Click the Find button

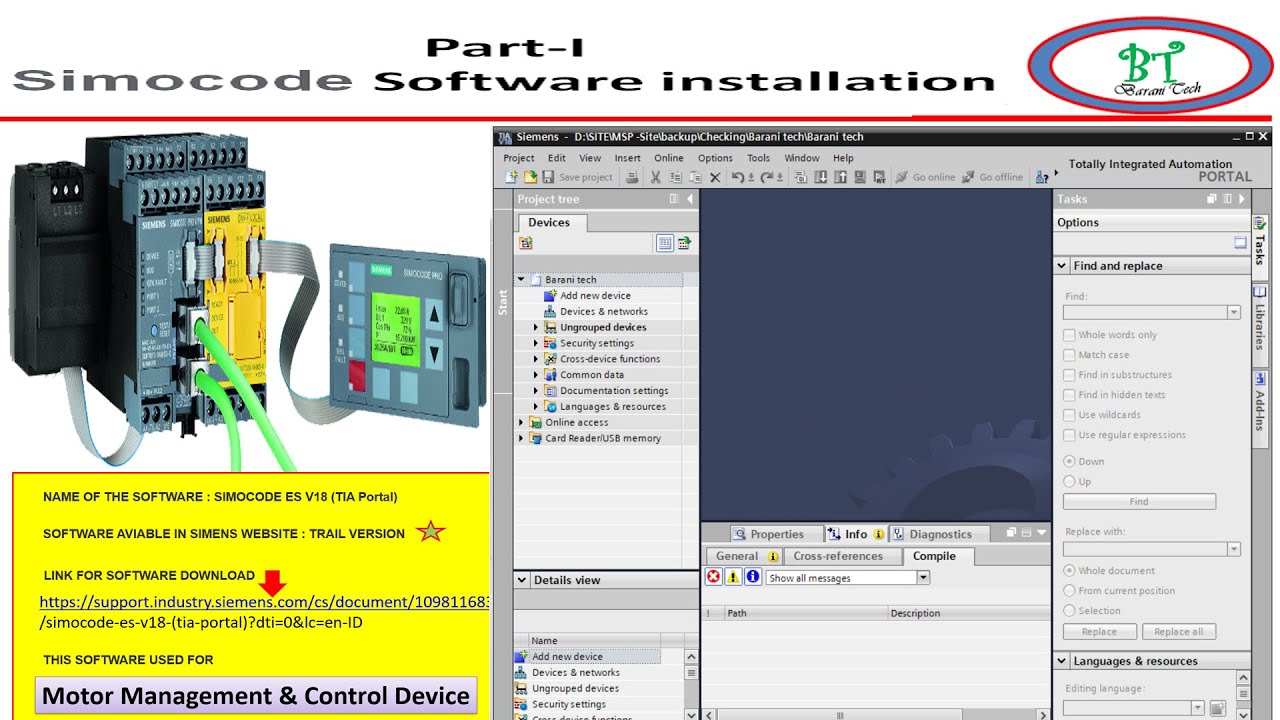(1139, 502)
